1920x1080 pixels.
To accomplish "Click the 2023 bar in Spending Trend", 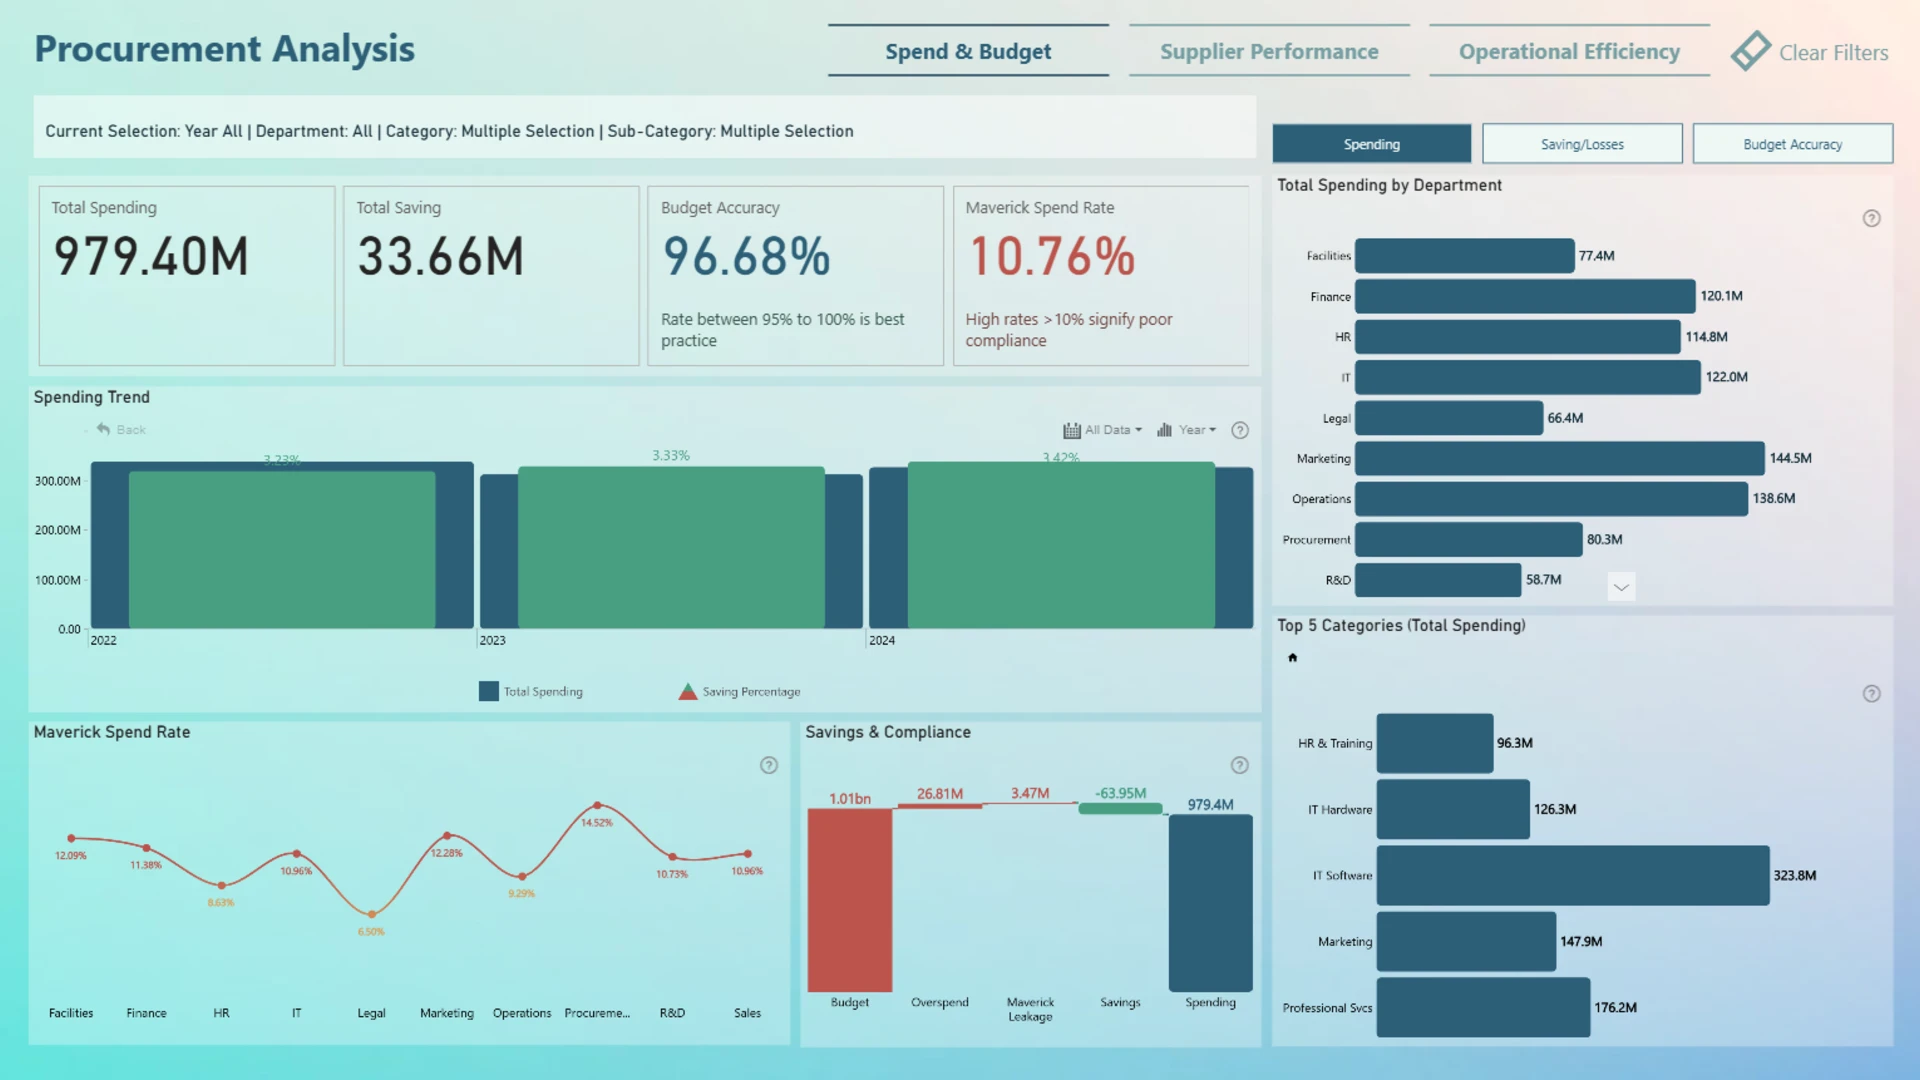I will [671, 548].
